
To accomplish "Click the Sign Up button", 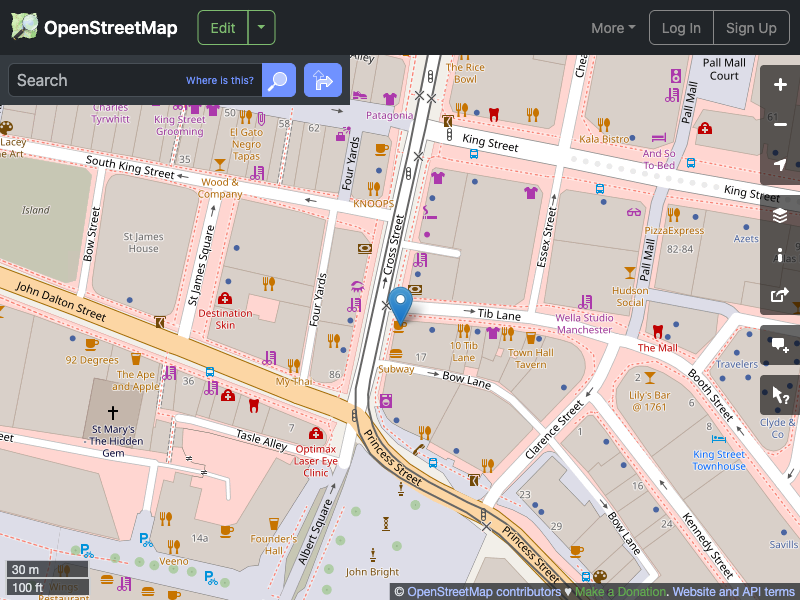I will click(x=751, y=27).
